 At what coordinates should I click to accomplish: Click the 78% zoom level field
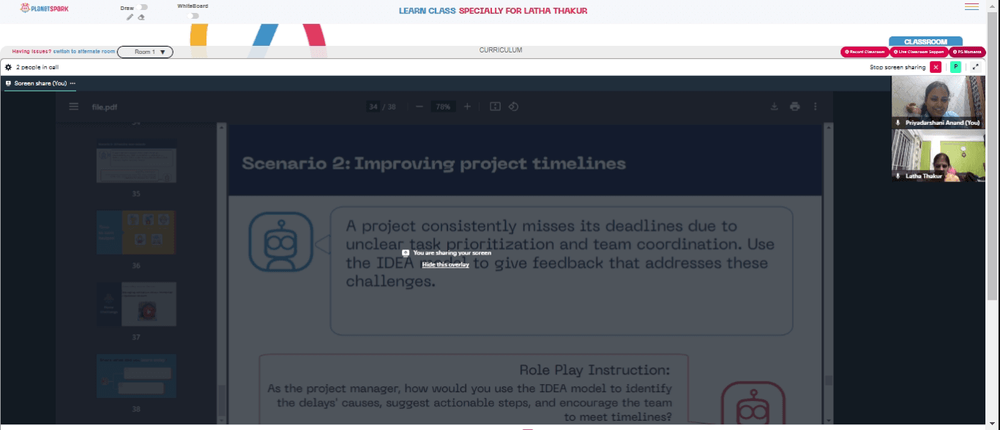tap(443, 107)
